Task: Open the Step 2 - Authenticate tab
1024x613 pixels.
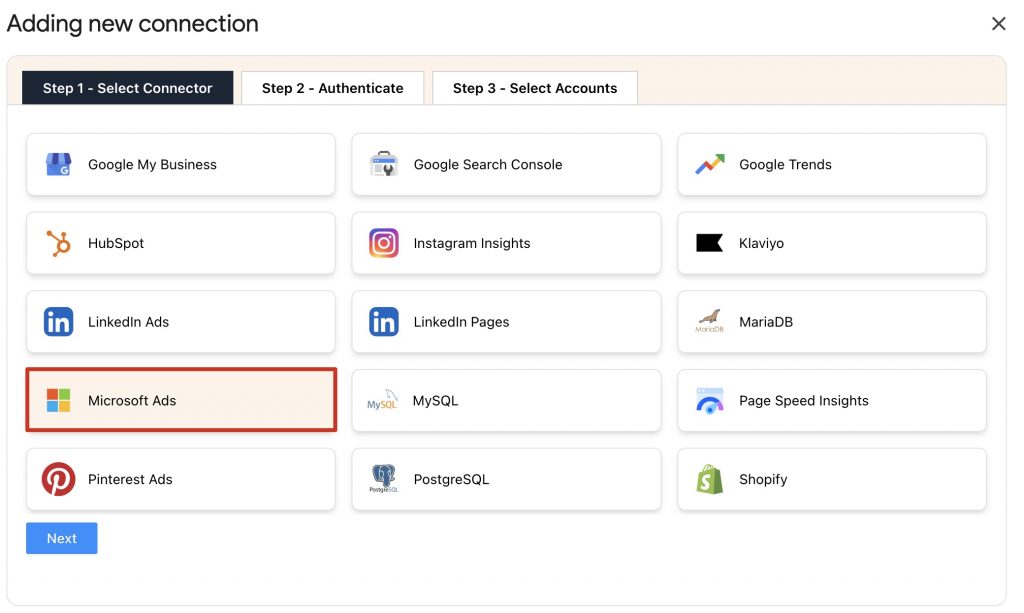Action: [x=332, y=88]
